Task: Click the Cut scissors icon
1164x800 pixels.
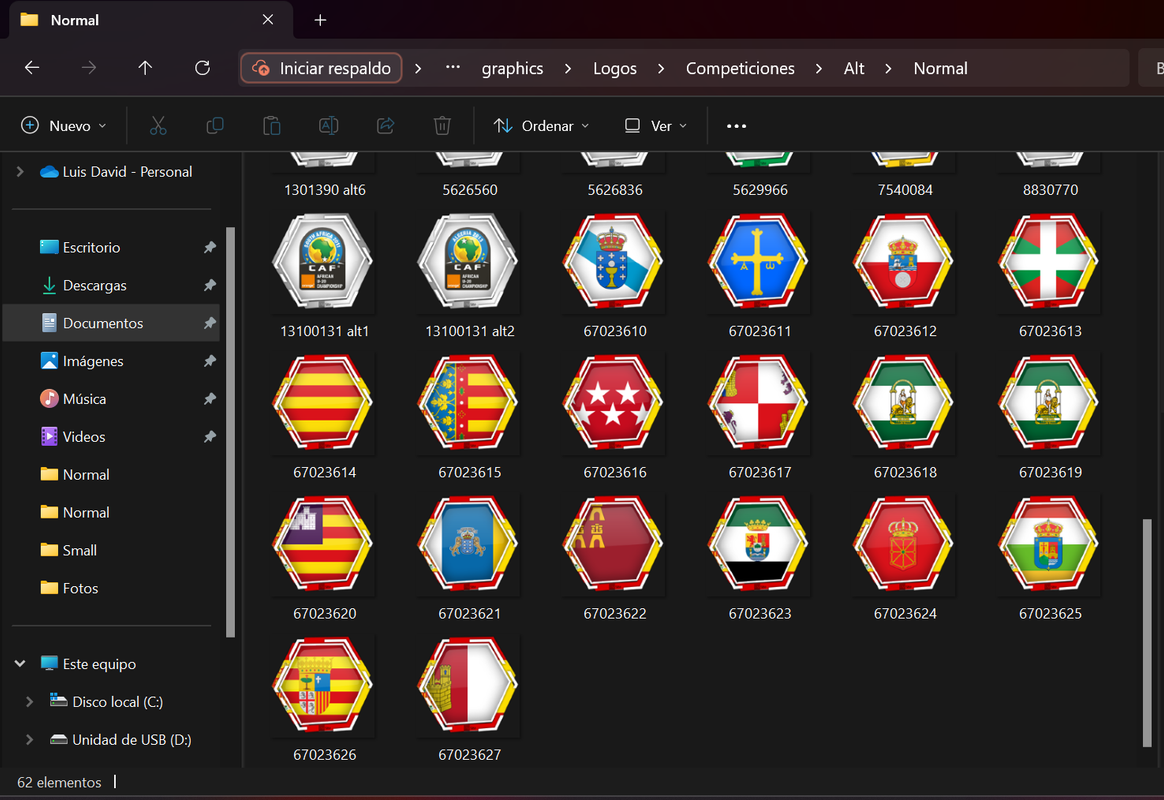Action: click(158, 126)
